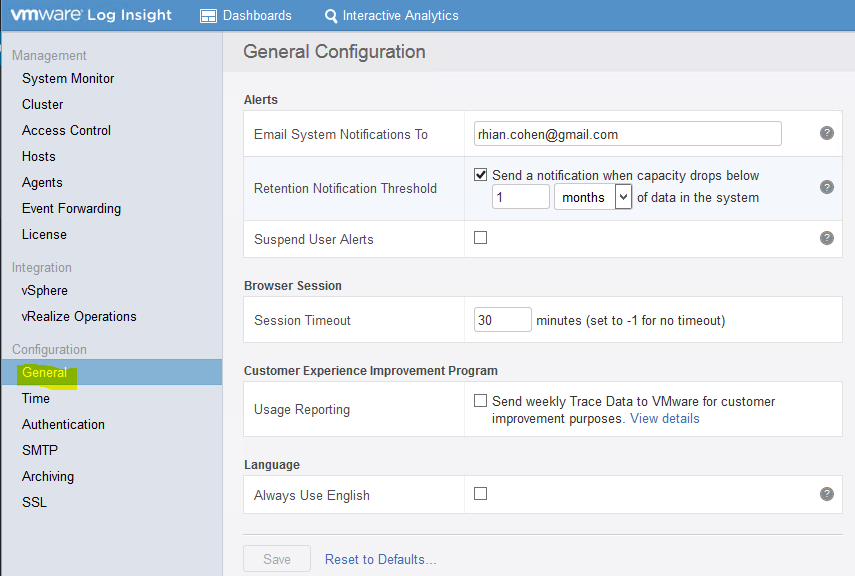This screenshot has height=576, width=855.
Task: Go to Event Forwarding
Action: [x=71, y=208]
